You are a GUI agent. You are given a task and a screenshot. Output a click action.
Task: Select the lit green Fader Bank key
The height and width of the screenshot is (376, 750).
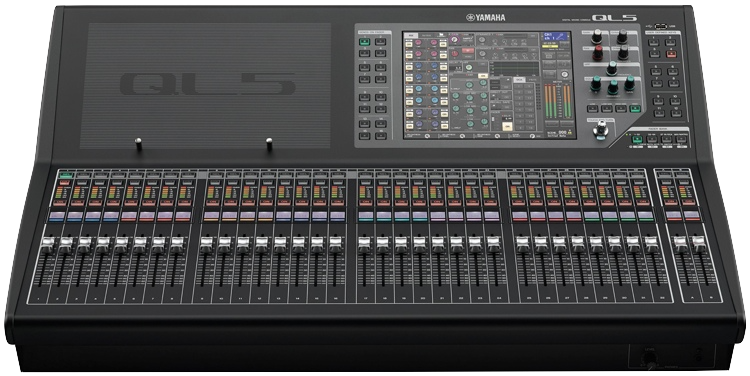(x=637, y=140)
